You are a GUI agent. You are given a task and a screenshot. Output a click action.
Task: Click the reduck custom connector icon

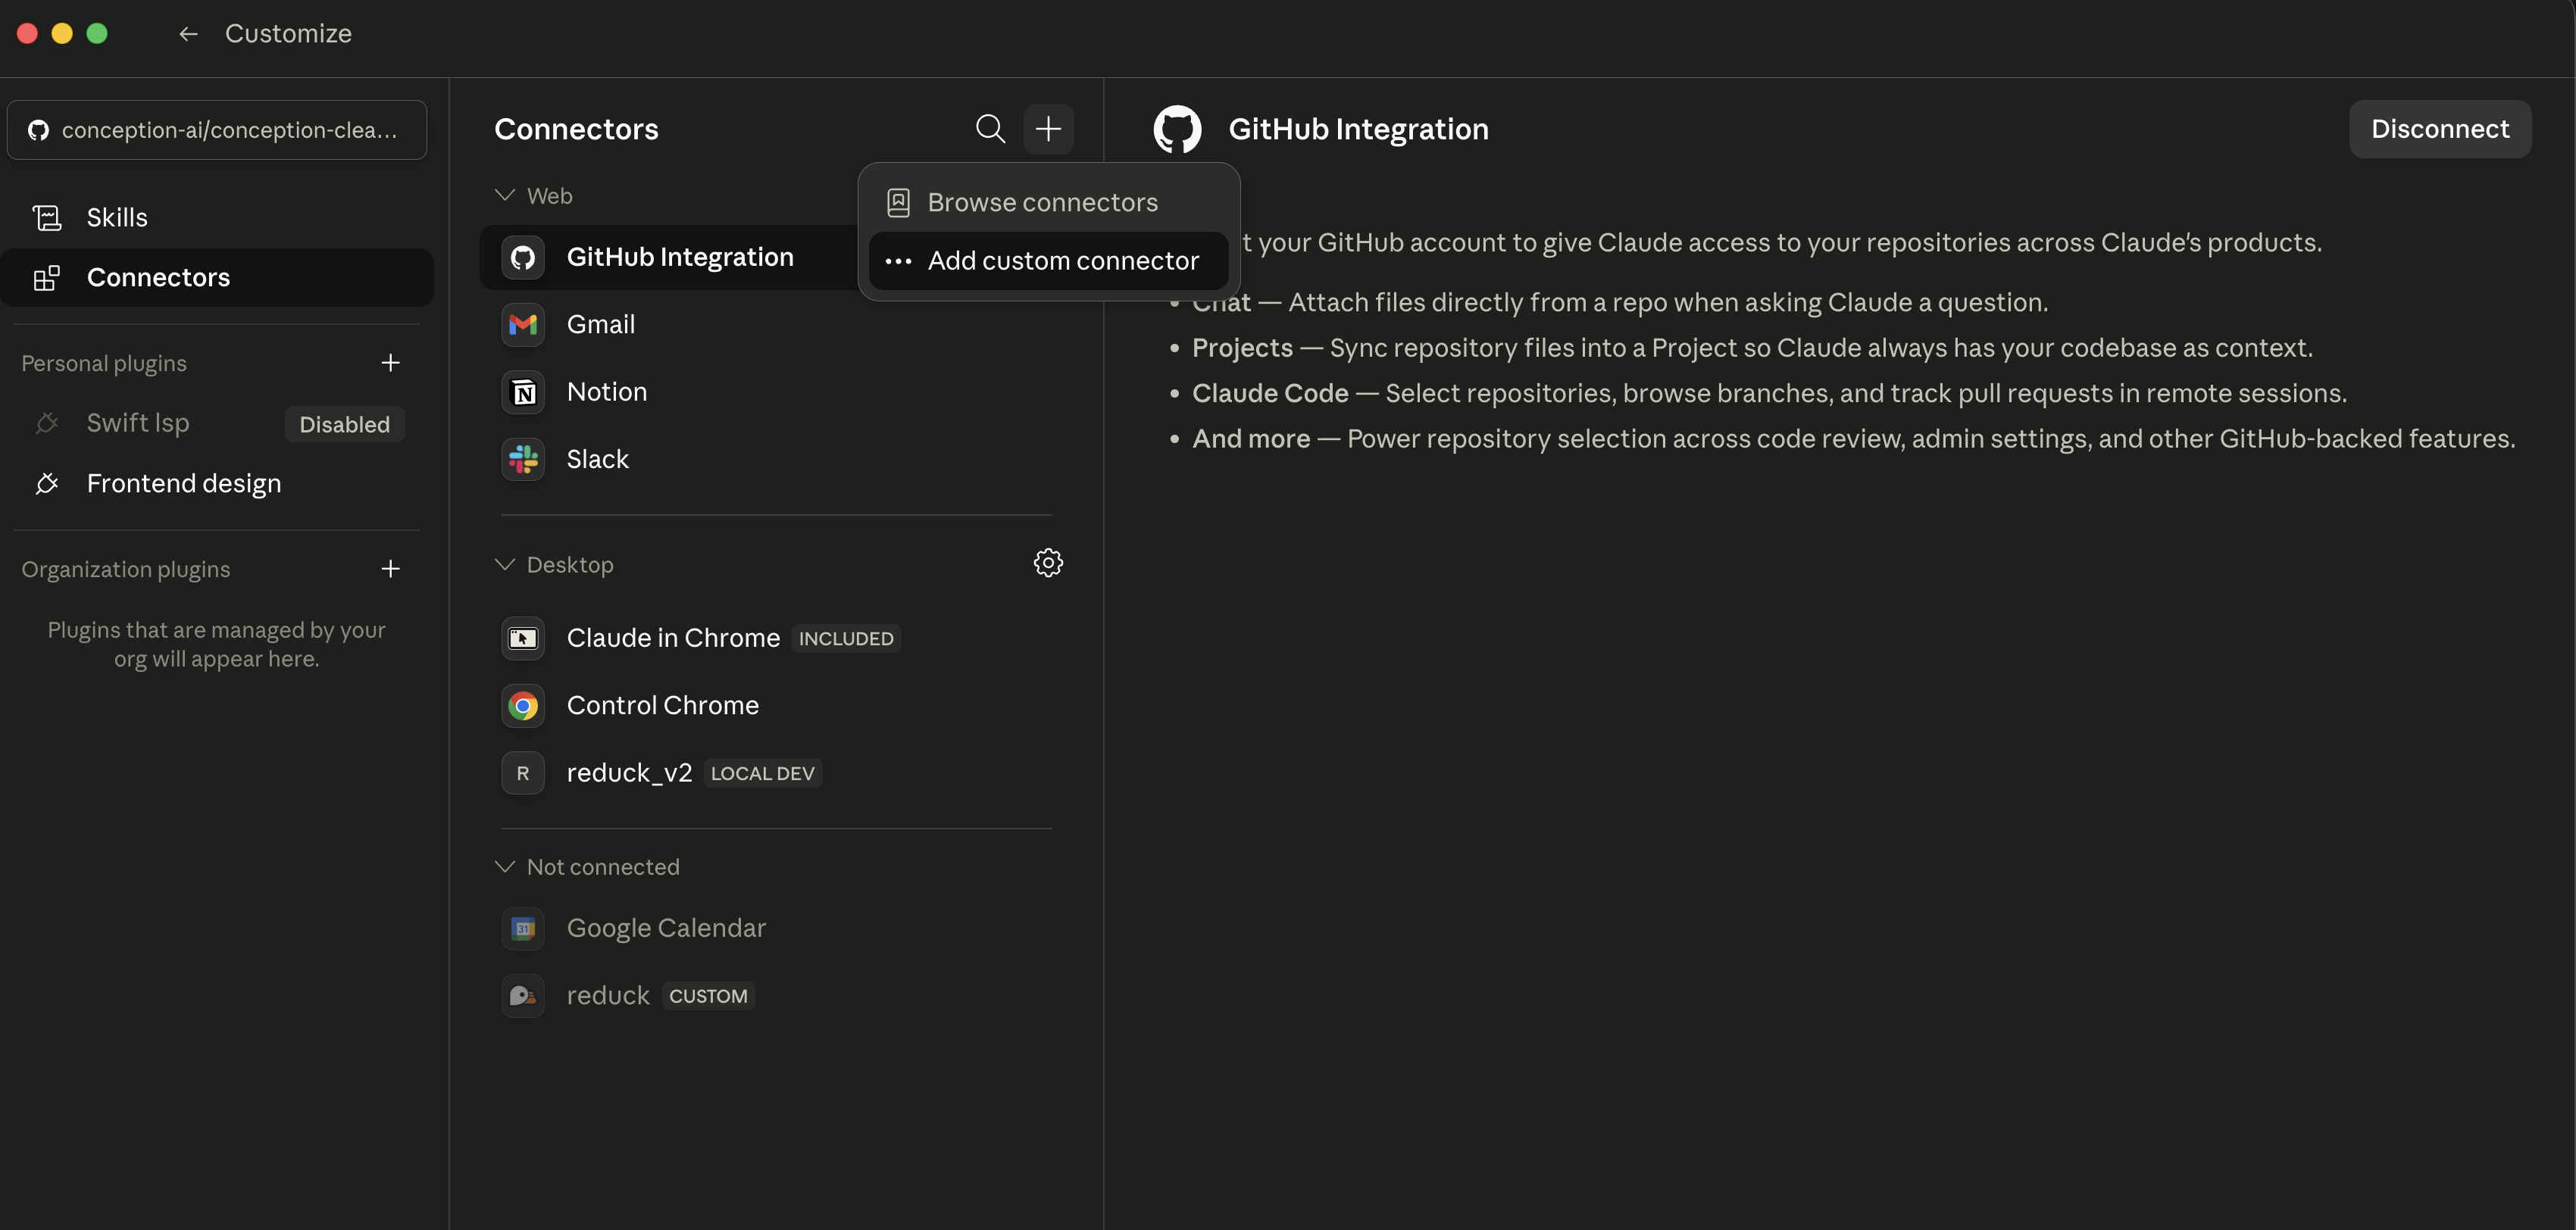(x=523, y=996)
